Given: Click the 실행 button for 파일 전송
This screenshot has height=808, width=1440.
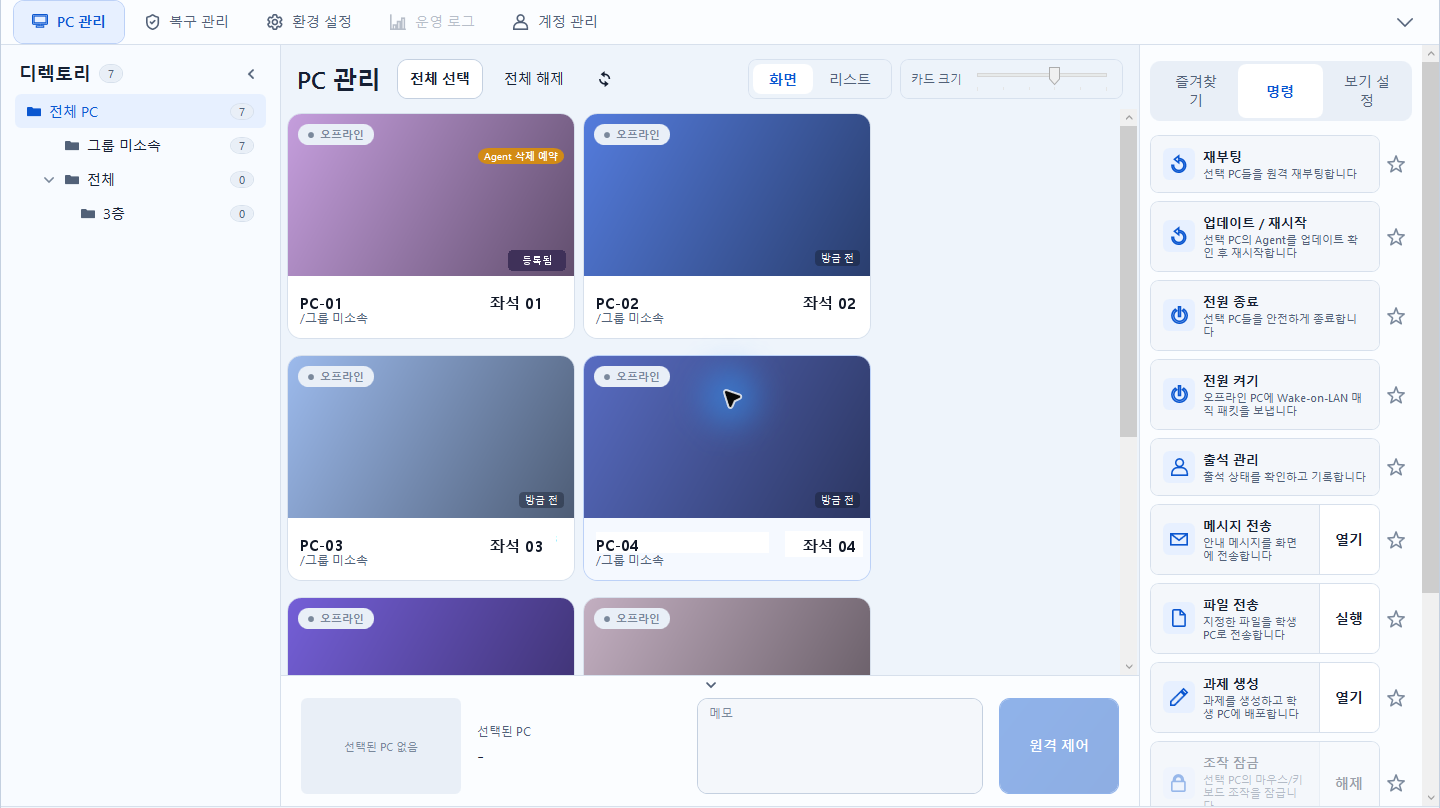Looking at the screenshot, I should point(1349,619).
